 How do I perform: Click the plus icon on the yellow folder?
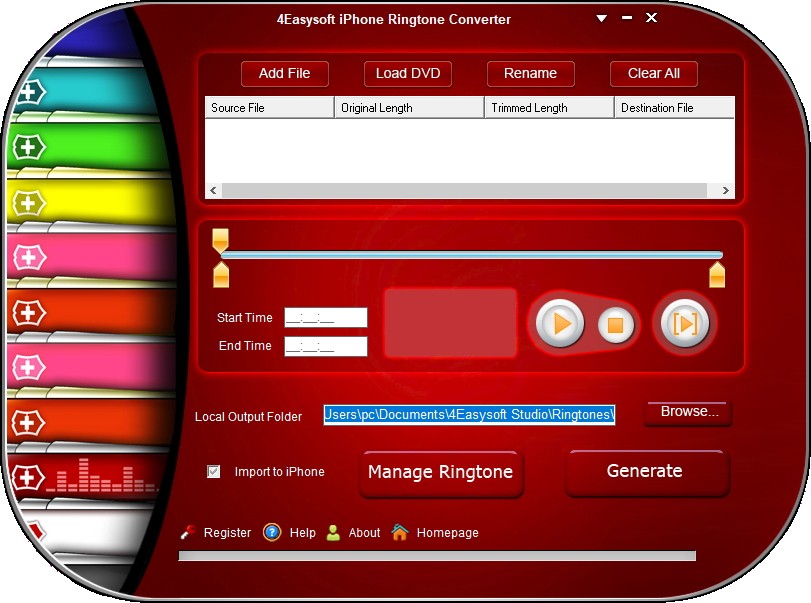[x=29, y=203]
